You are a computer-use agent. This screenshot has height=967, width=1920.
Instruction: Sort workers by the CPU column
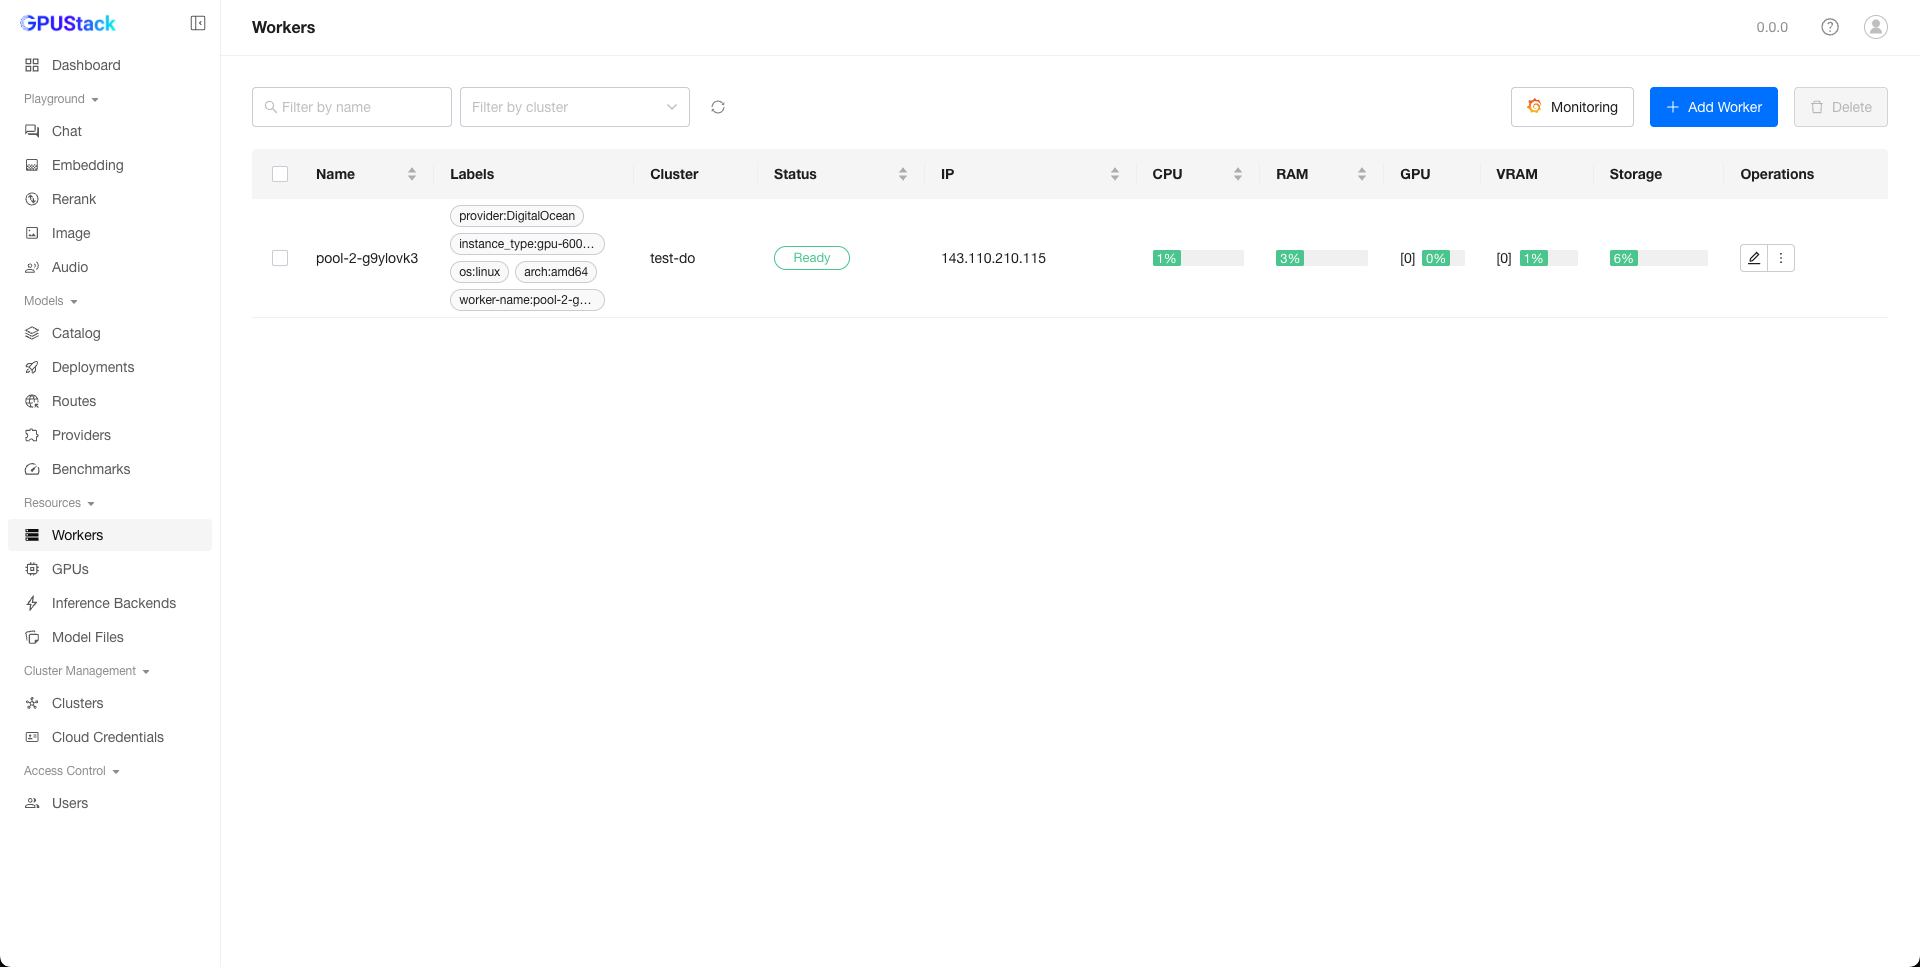pyautogui.click(x=1237, y=174)
